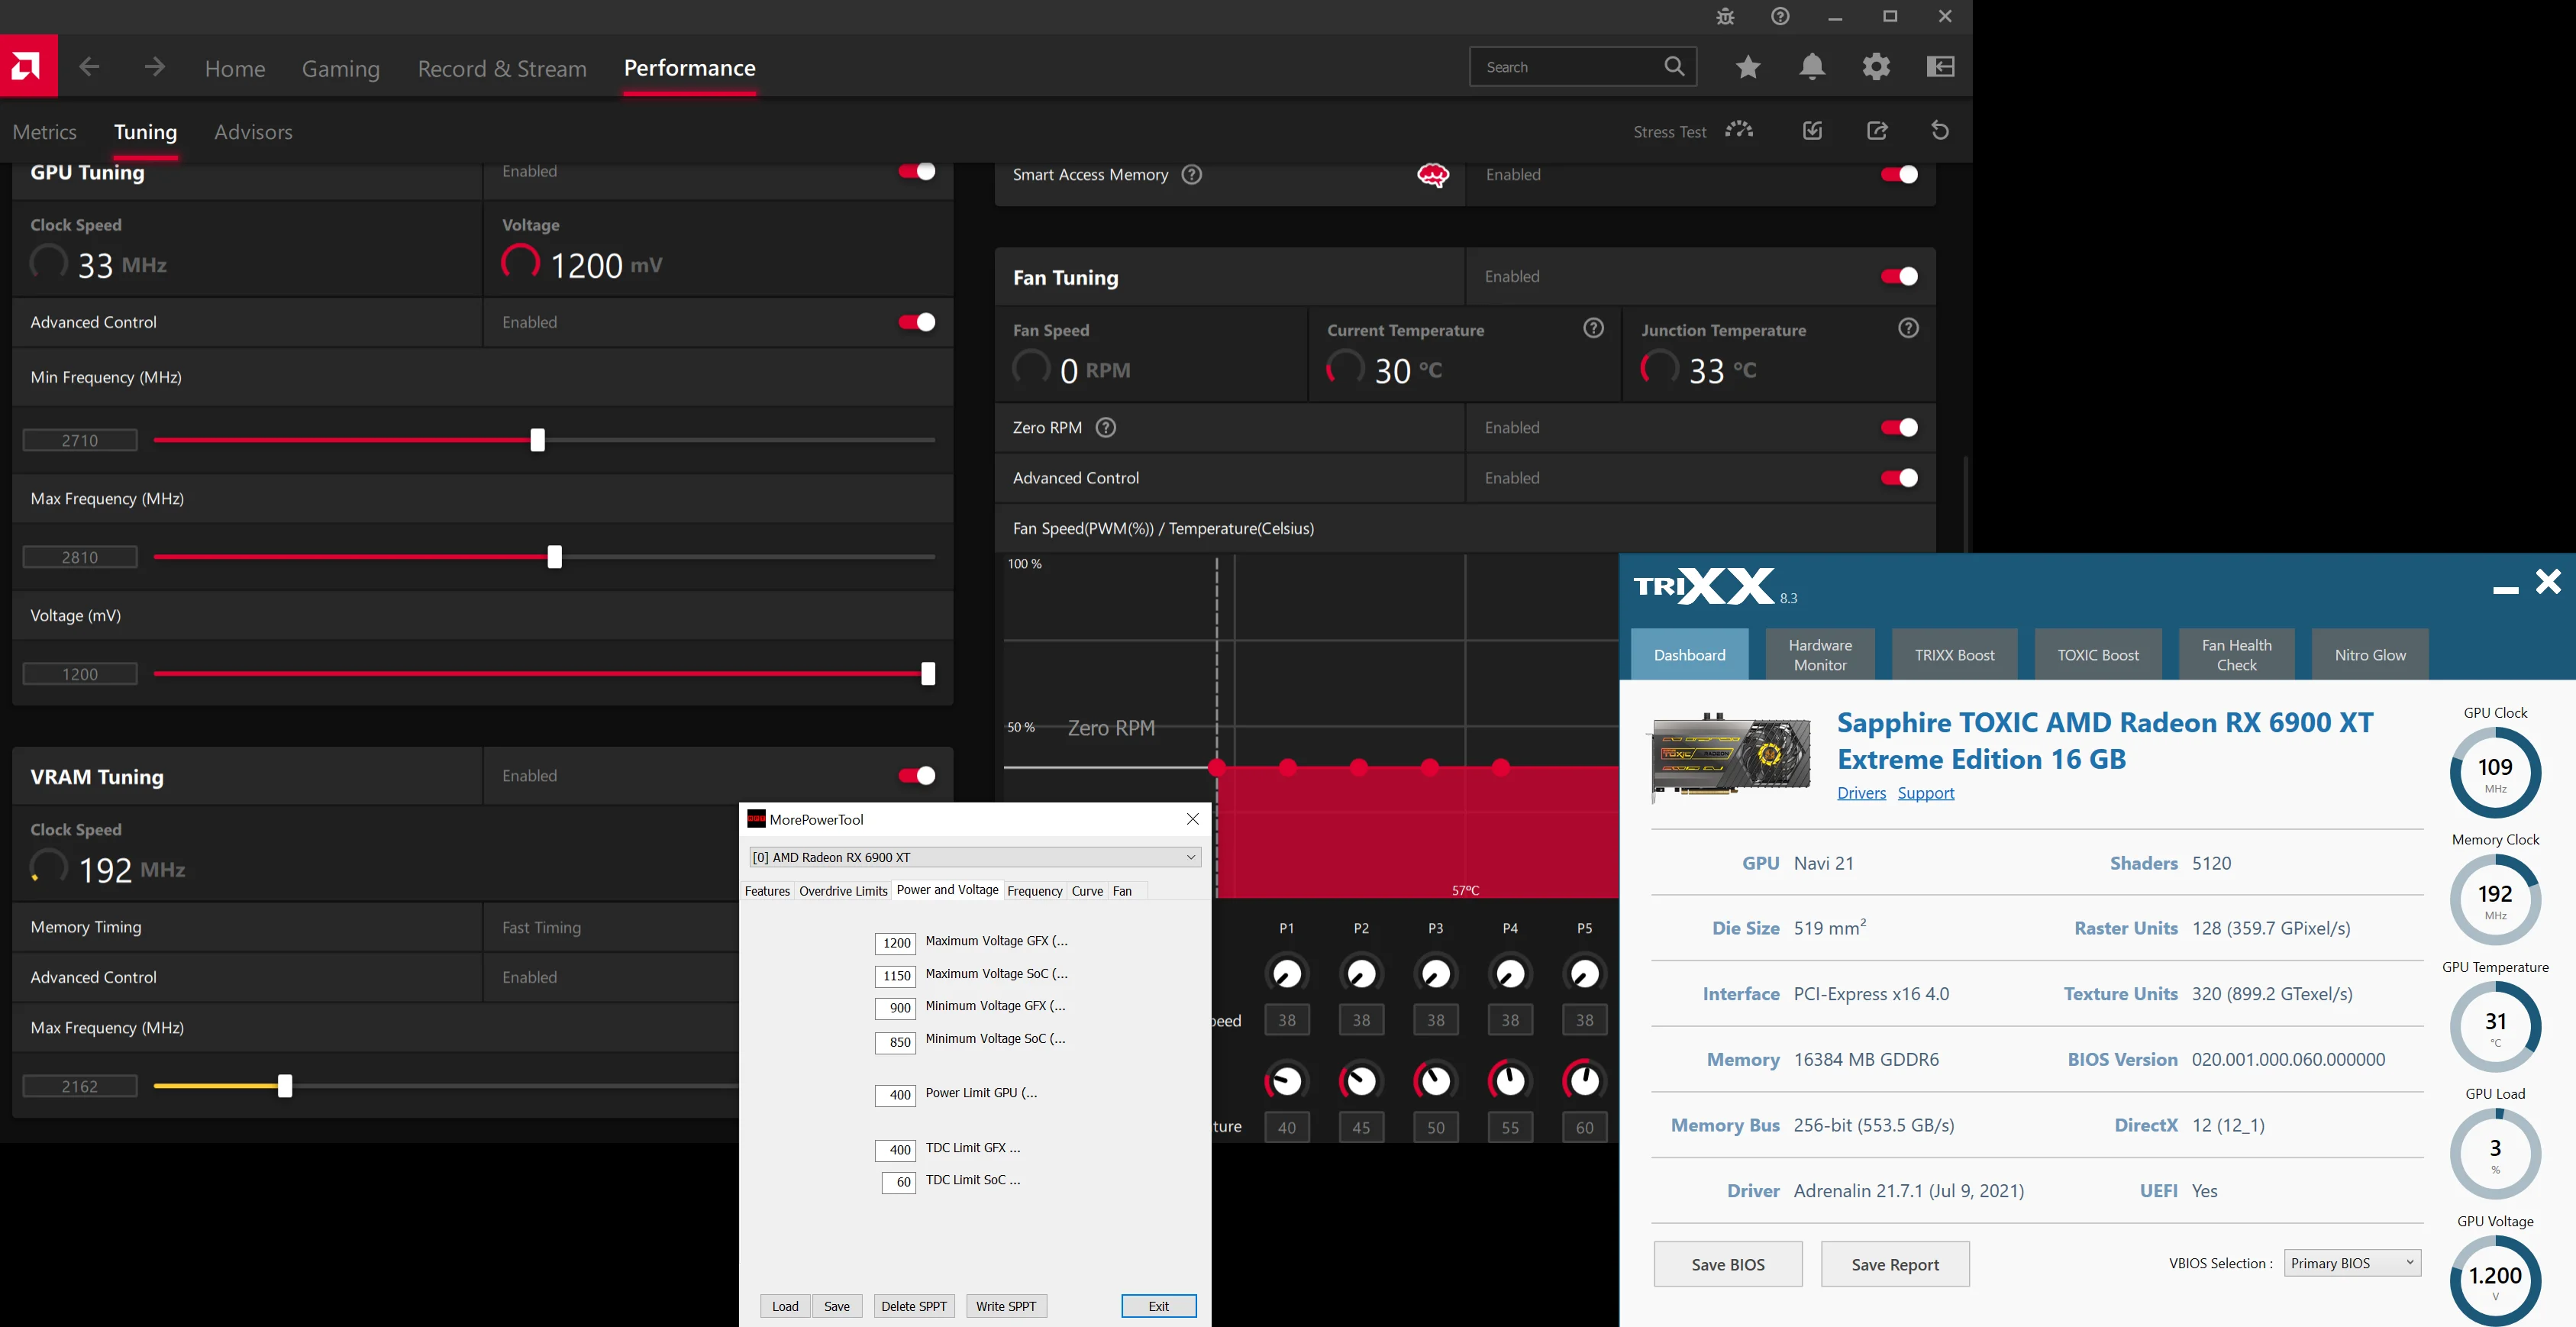Image resolution: width=2576 pixels, height=1327 pixels.
Task: Open the Advisors tab
Action: coord(253,132)
